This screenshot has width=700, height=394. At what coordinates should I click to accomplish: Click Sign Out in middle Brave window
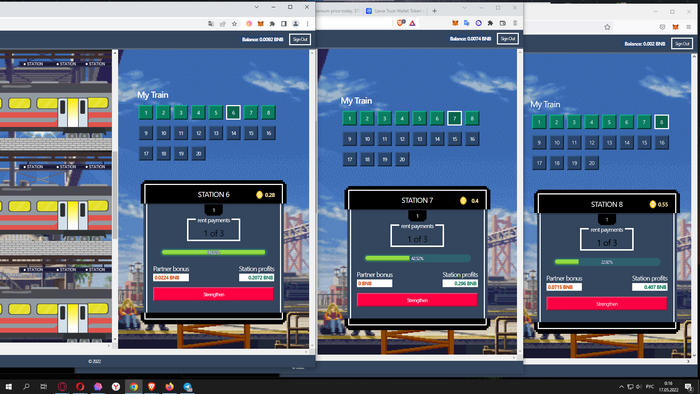pyautogui.click(x=508, y=39)
